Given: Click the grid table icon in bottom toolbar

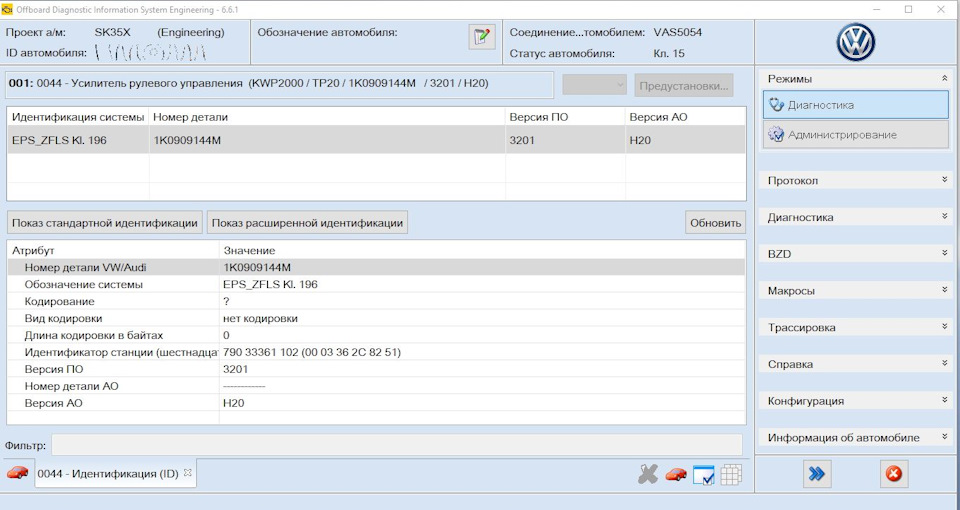Looking at the screenshot, I should click(x=731, y=474).
